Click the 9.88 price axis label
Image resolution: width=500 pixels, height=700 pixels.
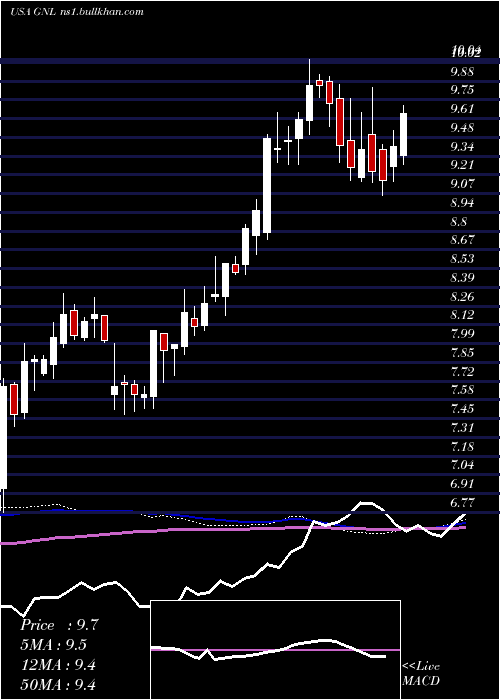(x=464, y=71)
